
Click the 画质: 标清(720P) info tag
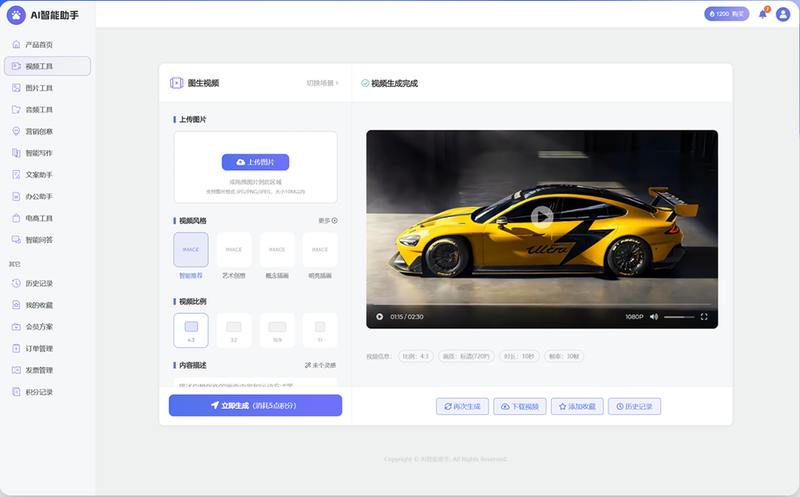(x=466, y=356)
